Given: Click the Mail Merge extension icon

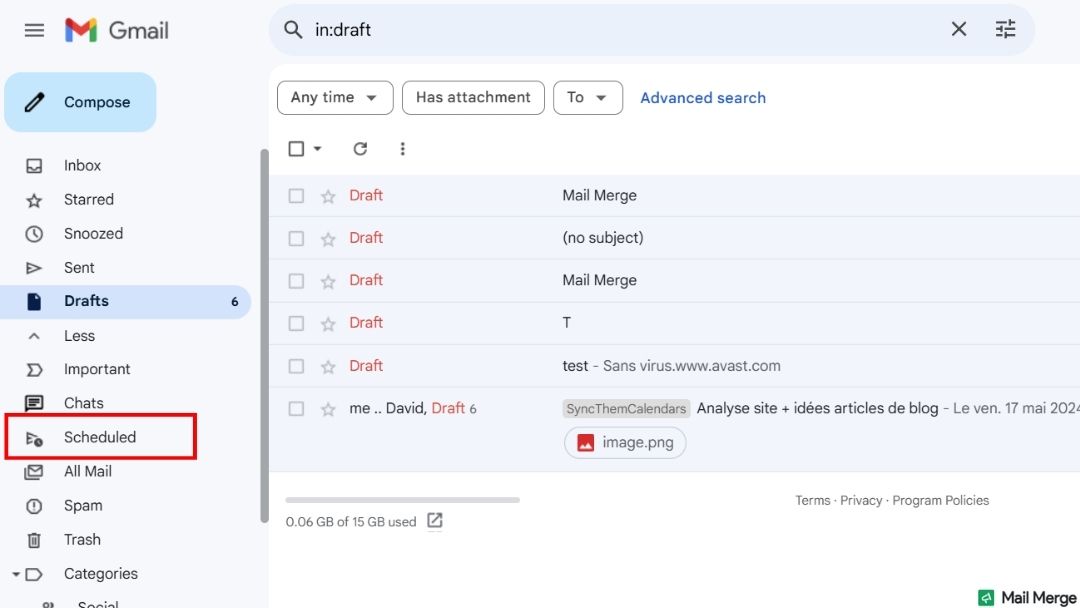Looking at the screenshot, I should pos(986,598).
